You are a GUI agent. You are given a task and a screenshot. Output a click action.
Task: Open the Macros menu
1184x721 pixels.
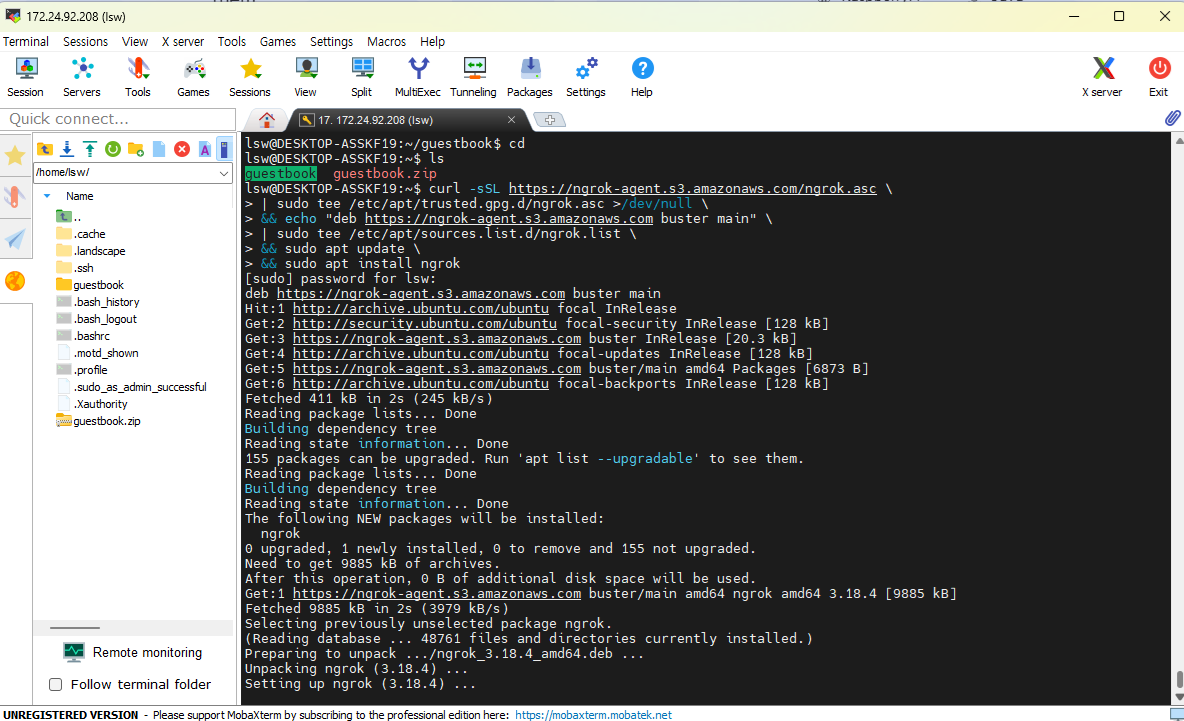click(x=387, y=42)
